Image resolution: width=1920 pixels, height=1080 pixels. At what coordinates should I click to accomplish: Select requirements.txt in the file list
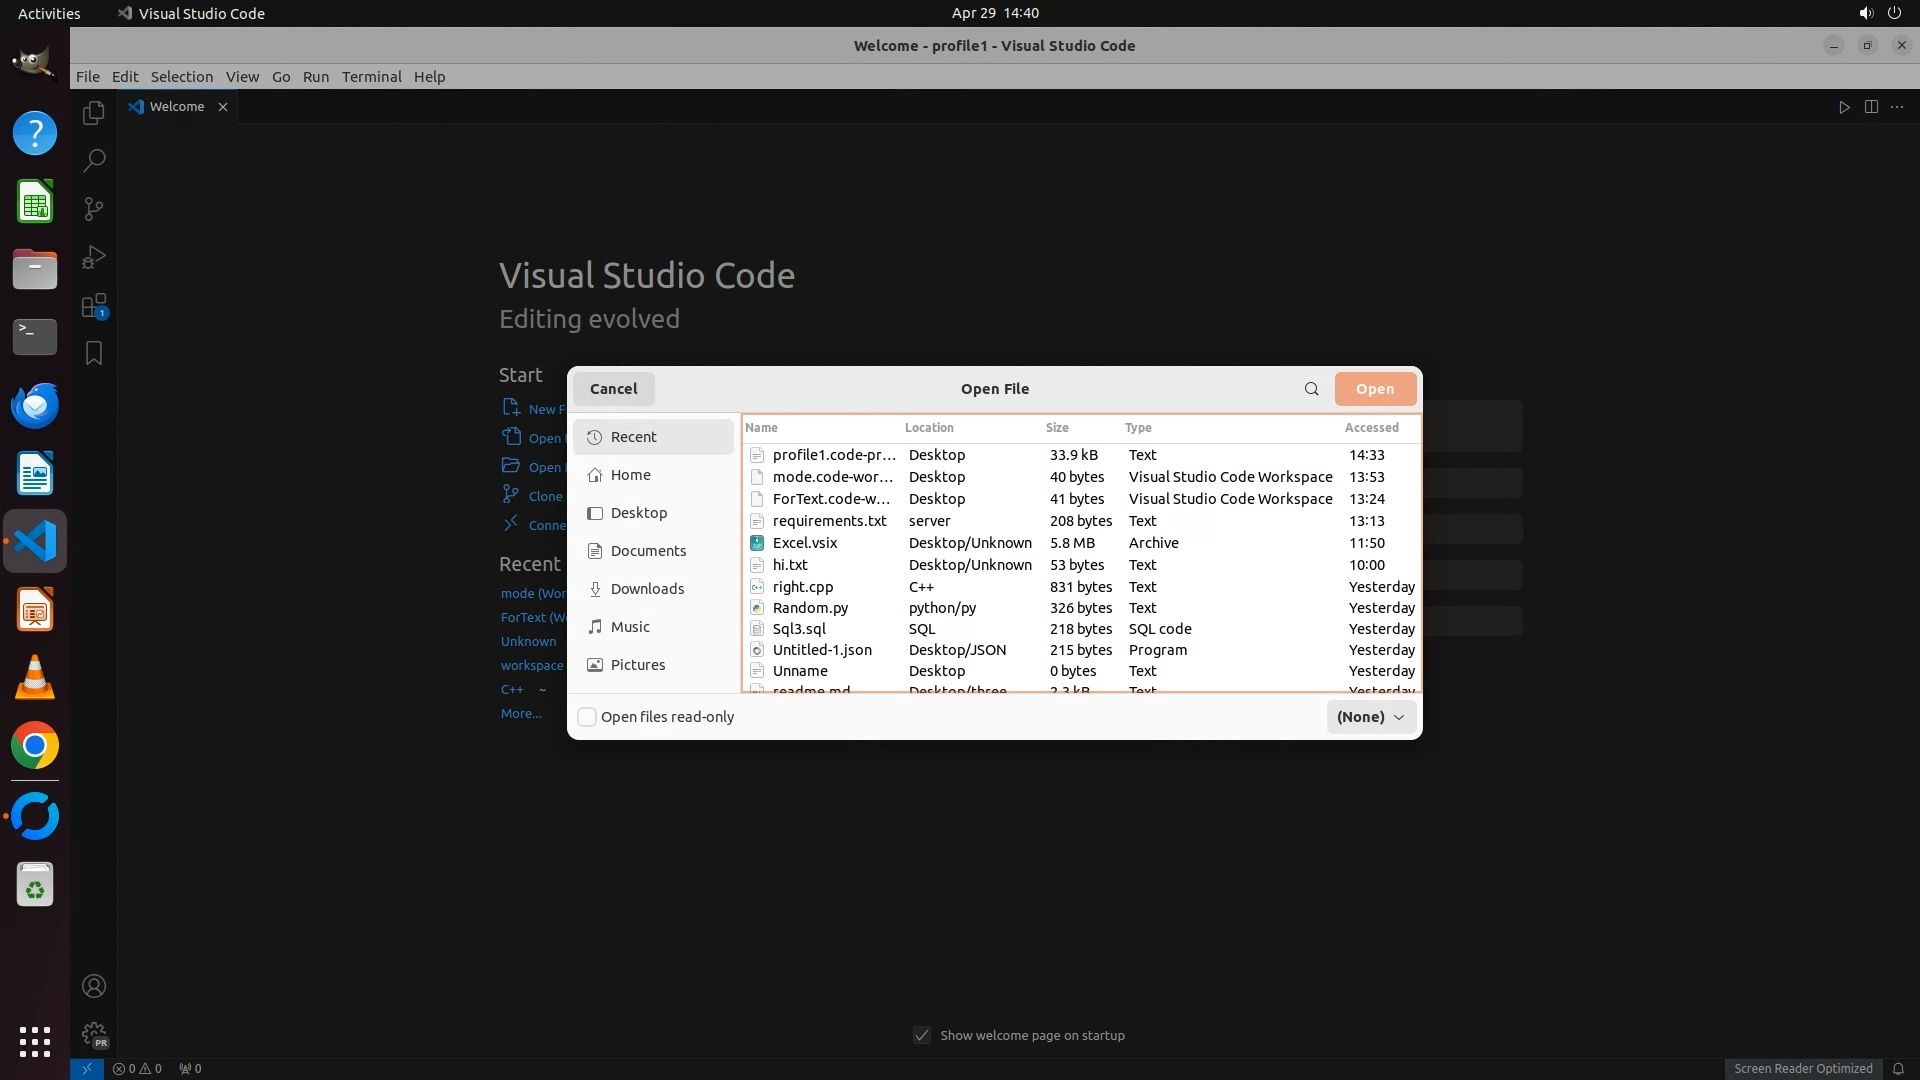(829, 521)
